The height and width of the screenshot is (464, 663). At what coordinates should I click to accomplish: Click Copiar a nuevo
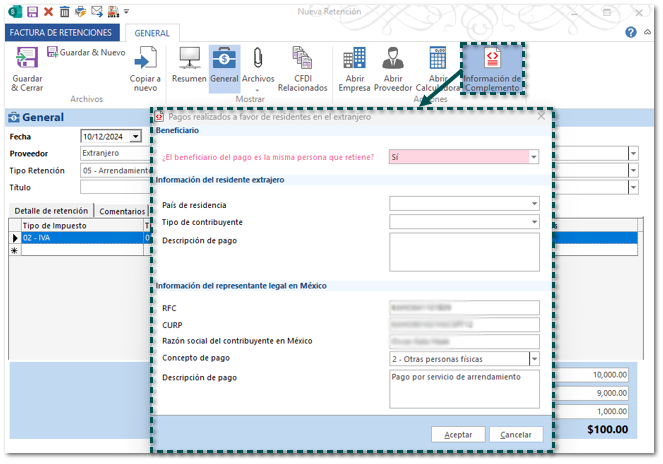145,69
